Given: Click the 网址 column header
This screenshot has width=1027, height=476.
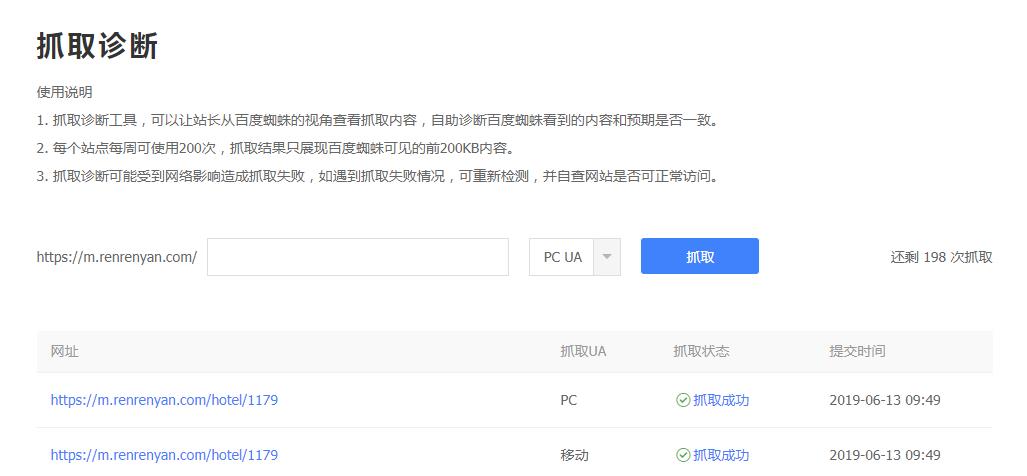Looking at the screenshot, I should 64,352.
